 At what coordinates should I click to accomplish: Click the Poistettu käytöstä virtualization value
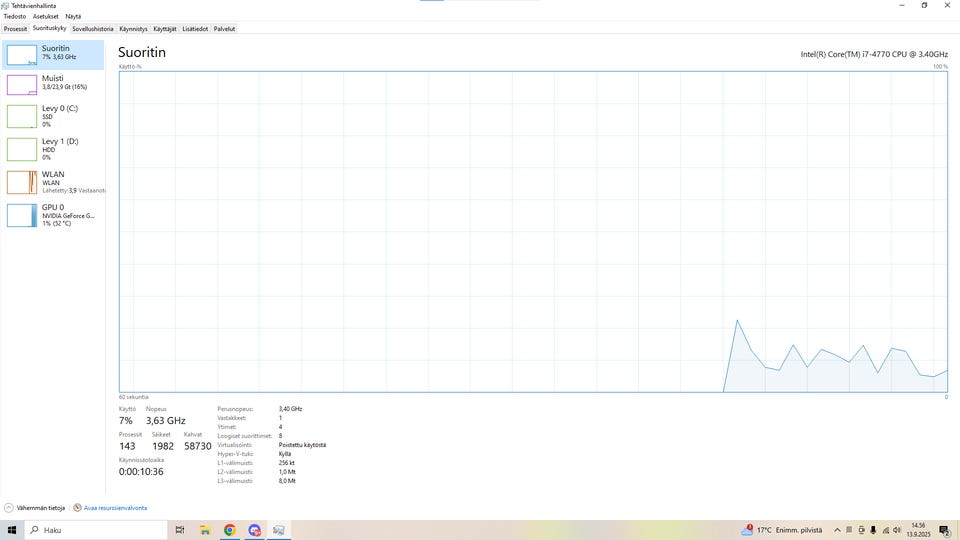coord(302,445)
